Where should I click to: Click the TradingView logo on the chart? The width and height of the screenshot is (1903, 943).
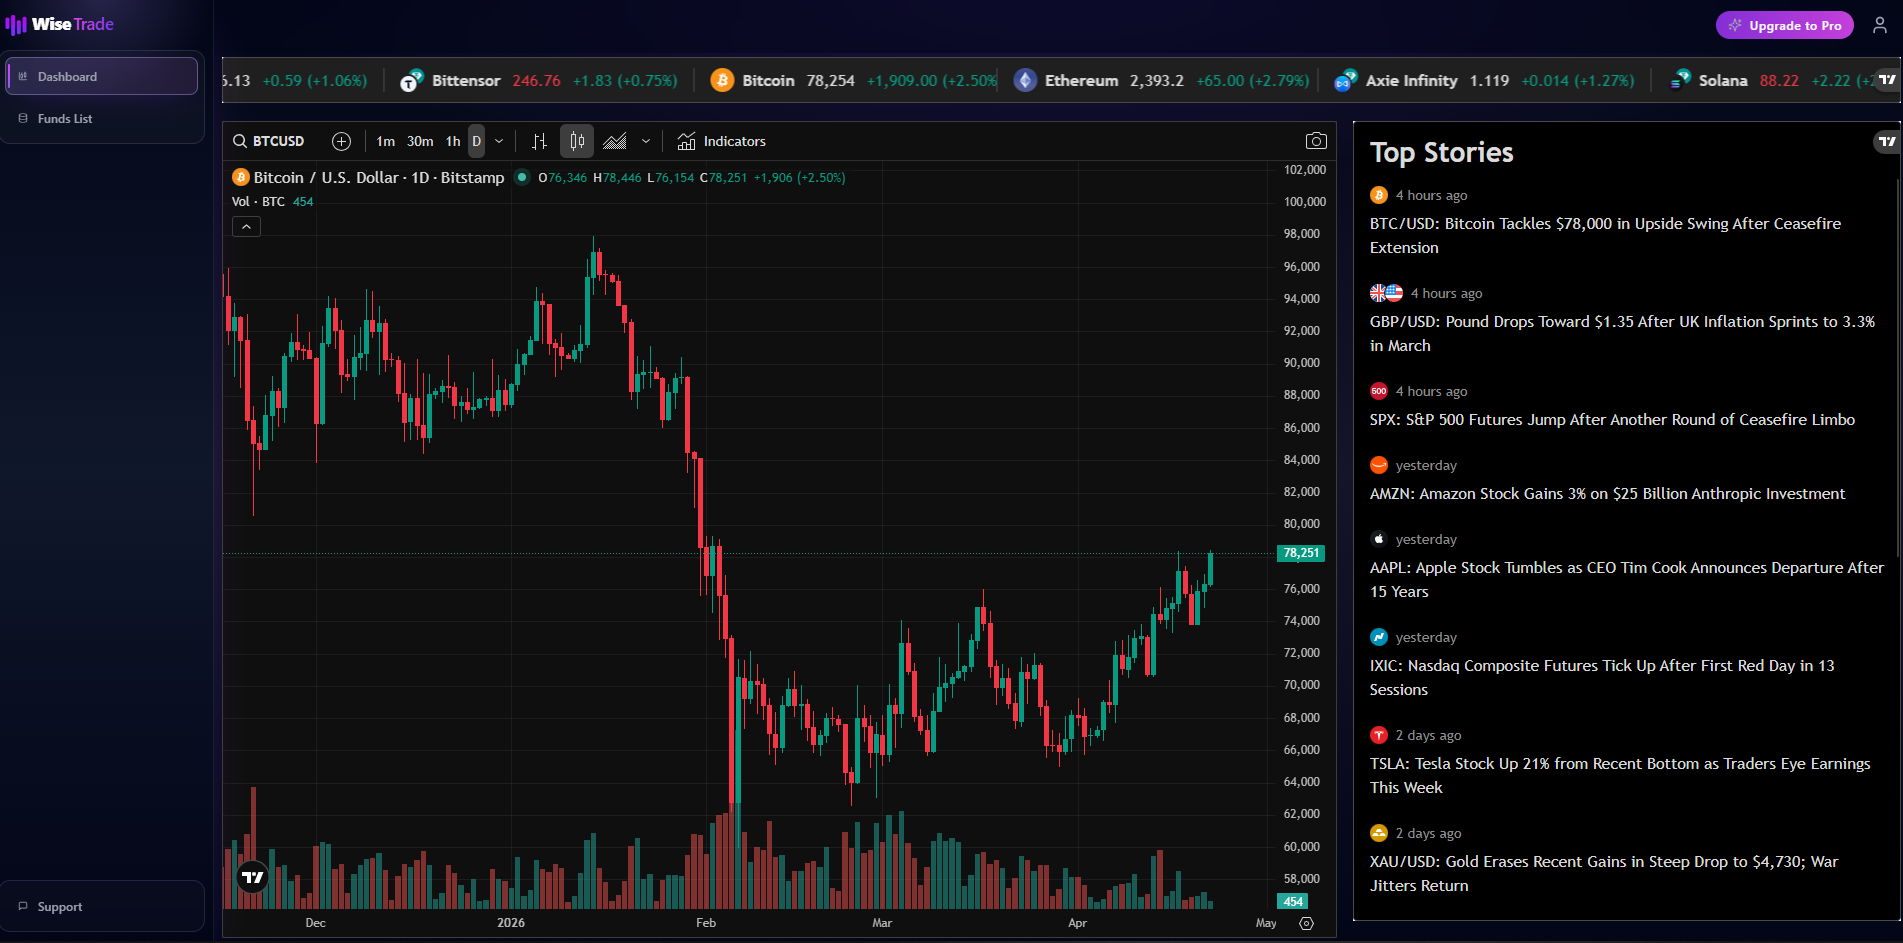253,877
